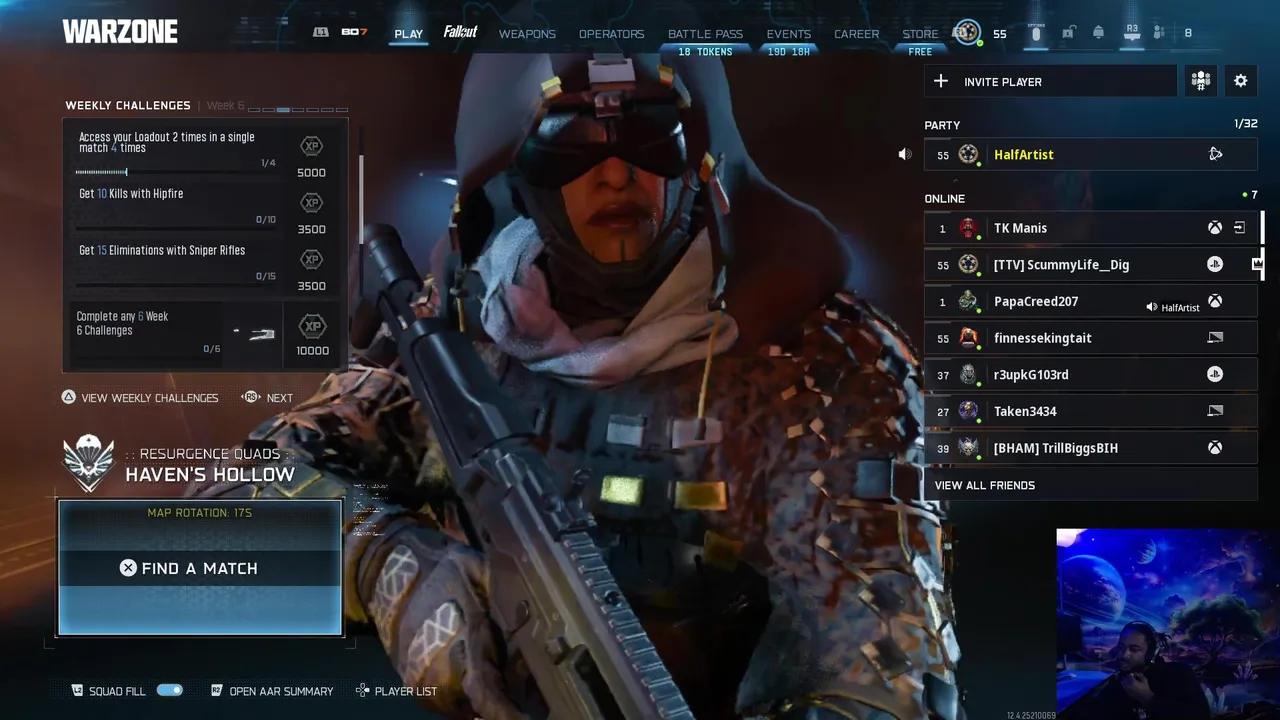Viewport: 1280px width, 720px height.
Task: Switch to the Weapons tab
Action: click(x=527, y=34)
